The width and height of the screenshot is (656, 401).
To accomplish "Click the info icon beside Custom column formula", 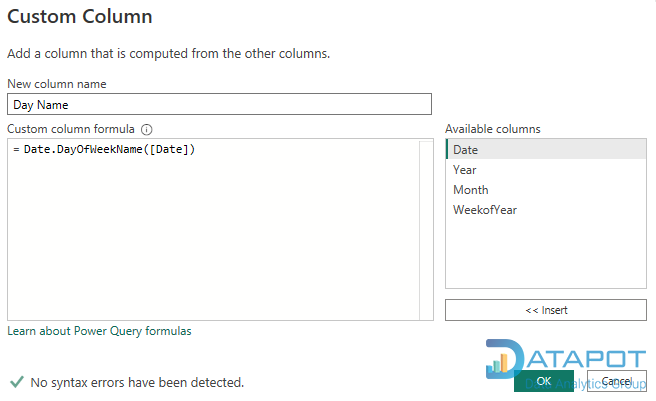I will 146,129.
